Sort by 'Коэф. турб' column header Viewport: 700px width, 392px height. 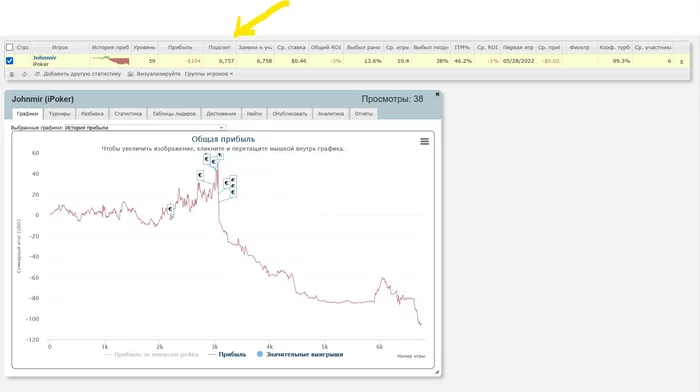click(x=615, y=47)
